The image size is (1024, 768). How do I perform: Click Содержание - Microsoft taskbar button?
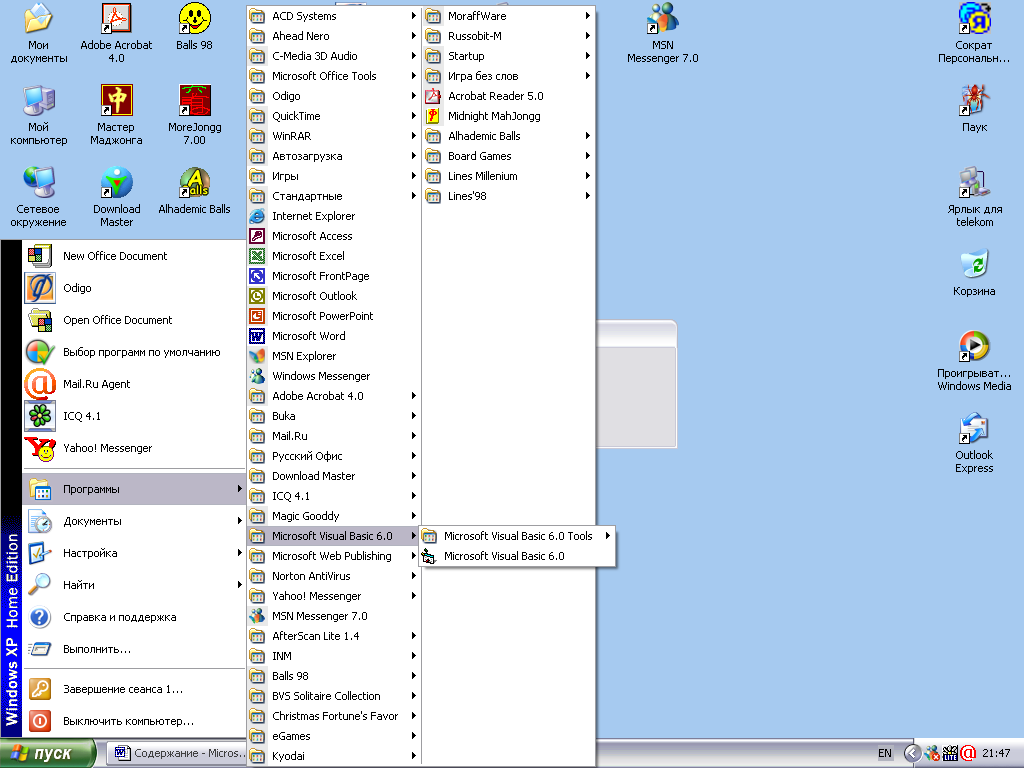pyautogui.click(x=178, y=753)
